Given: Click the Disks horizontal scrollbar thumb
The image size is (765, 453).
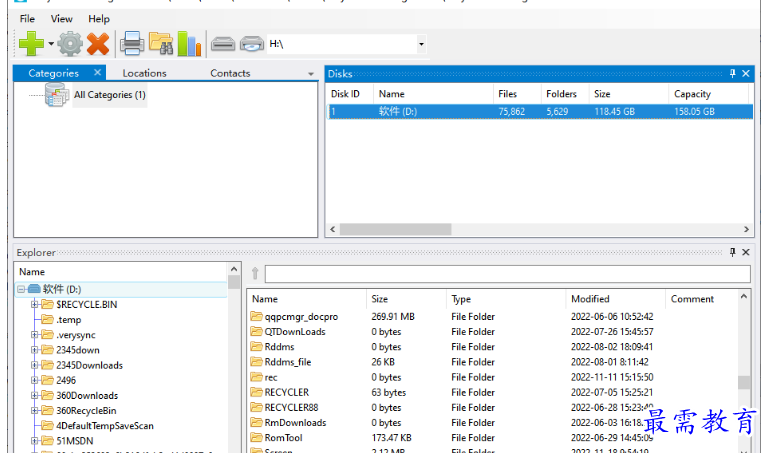Looking at the screenshot, I should [x=396, y=229].
